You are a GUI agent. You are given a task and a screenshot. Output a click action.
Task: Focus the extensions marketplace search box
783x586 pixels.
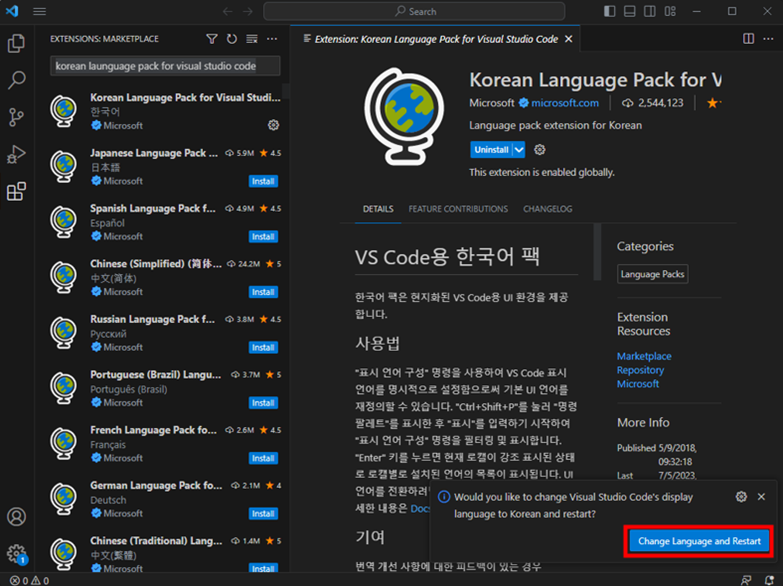point(165,66)
